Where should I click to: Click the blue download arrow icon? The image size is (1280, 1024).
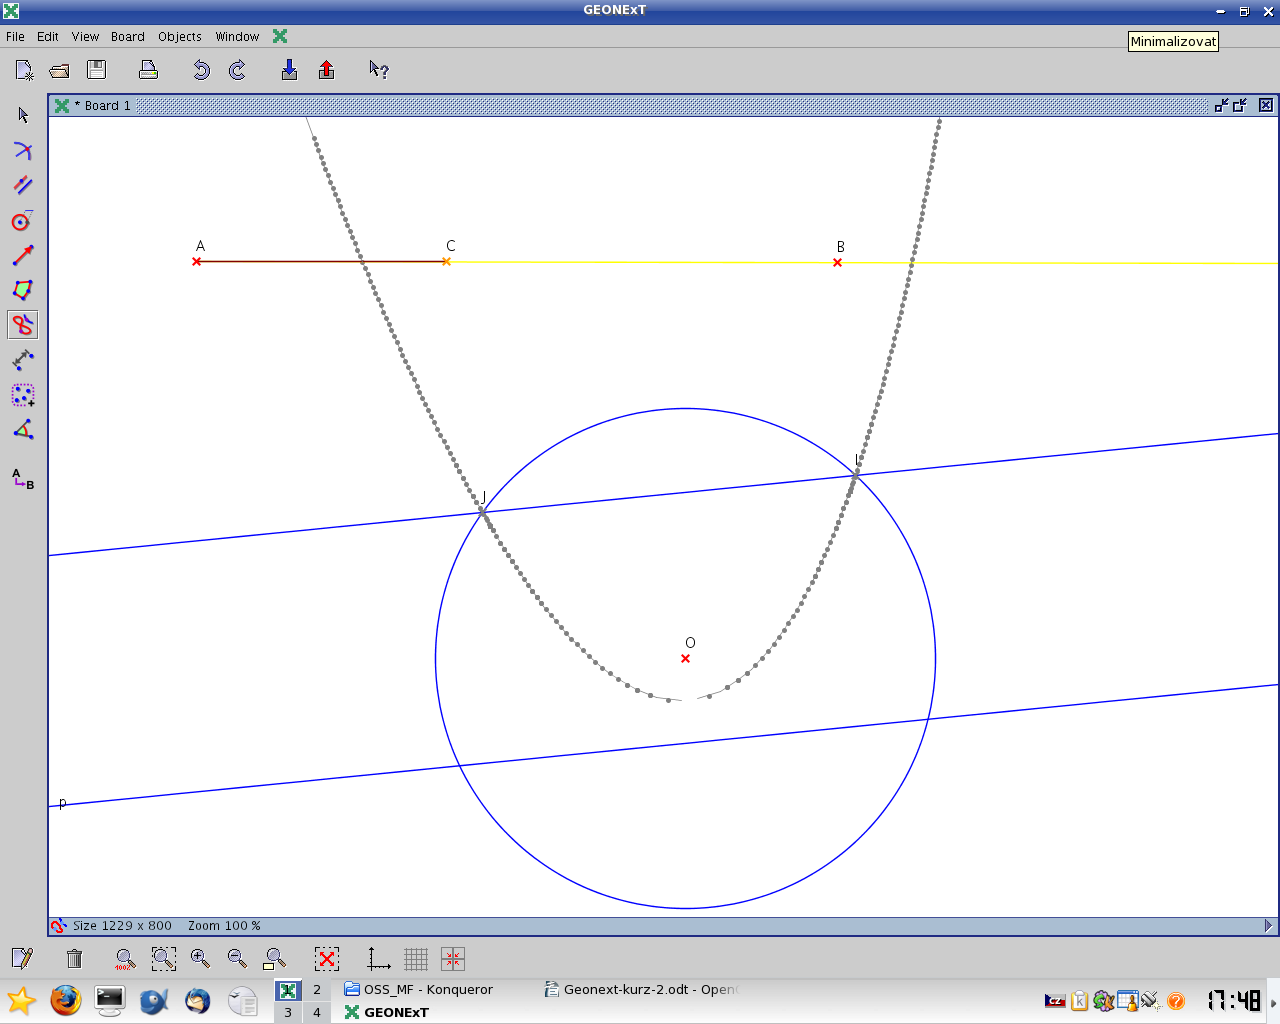click(289, 69)
